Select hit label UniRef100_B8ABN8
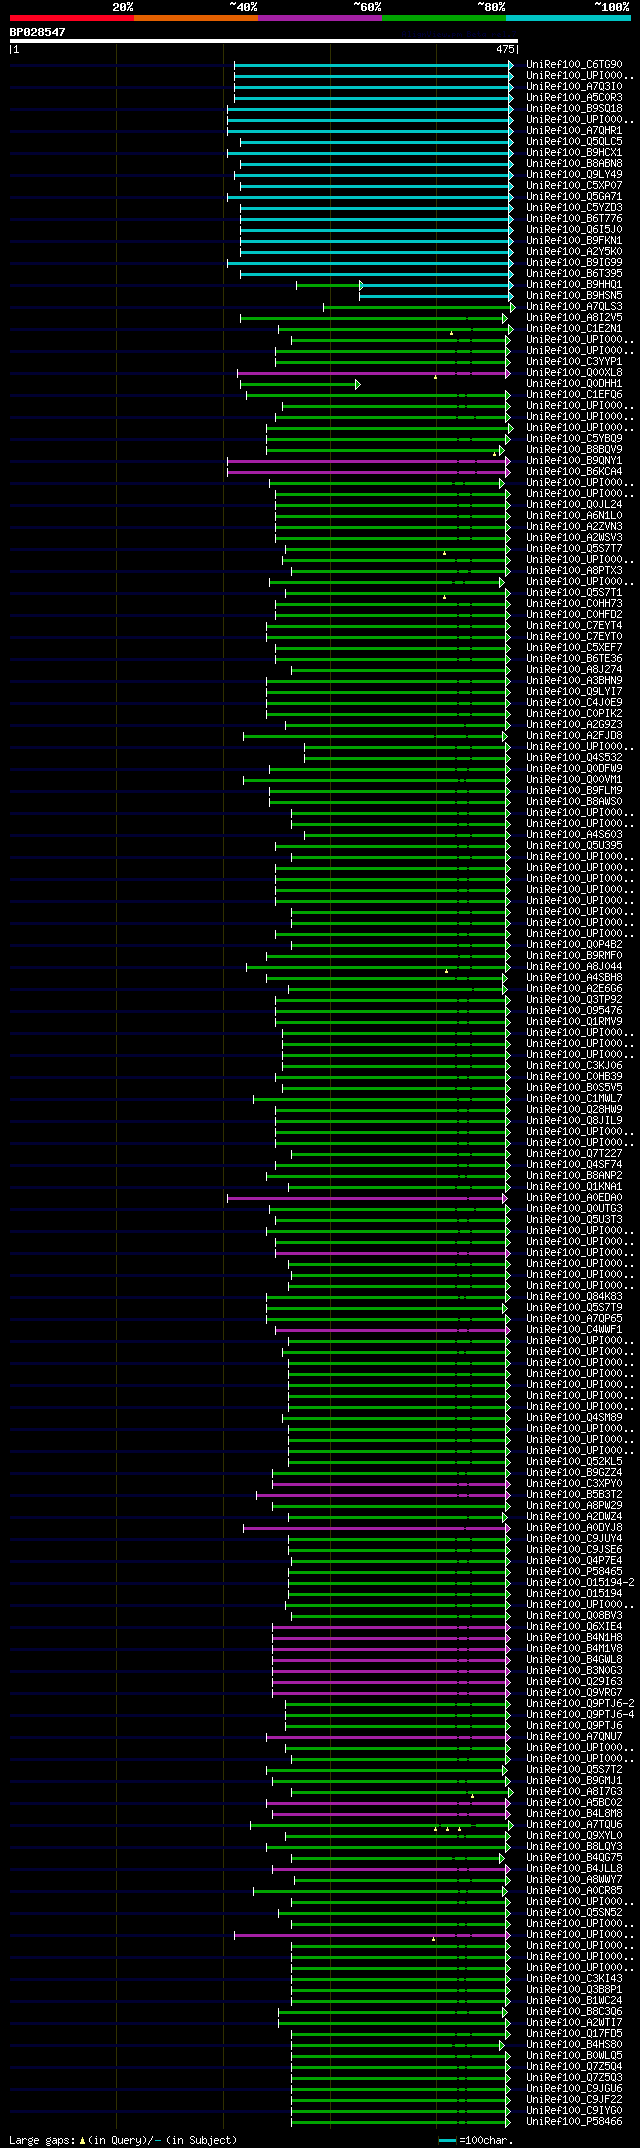 click(574, 164)
